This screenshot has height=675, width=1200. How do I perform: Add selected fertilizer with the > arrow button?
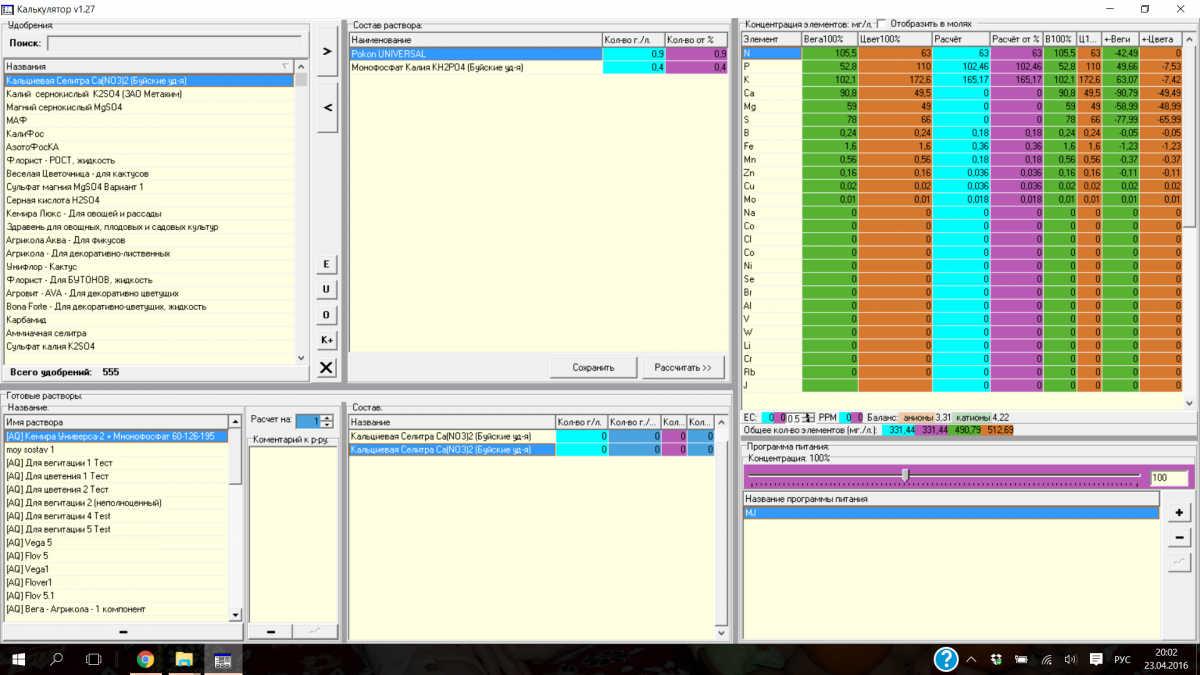click(327, 50)
